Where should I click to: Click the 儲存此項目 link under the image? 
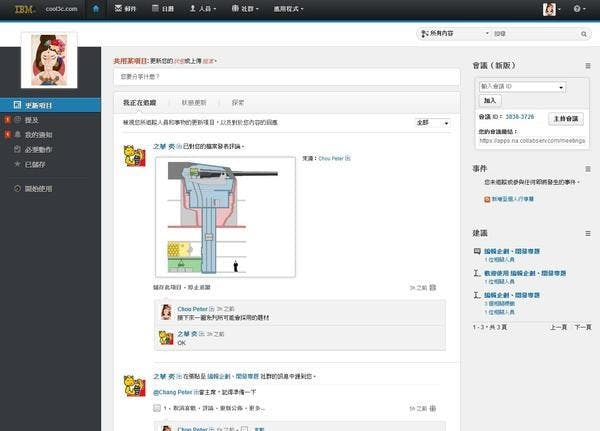[x=167, y=287]
